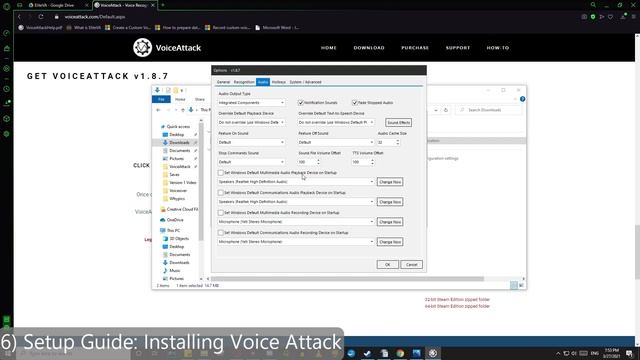Click OK in the Options dialog

[x=387, y=264]
